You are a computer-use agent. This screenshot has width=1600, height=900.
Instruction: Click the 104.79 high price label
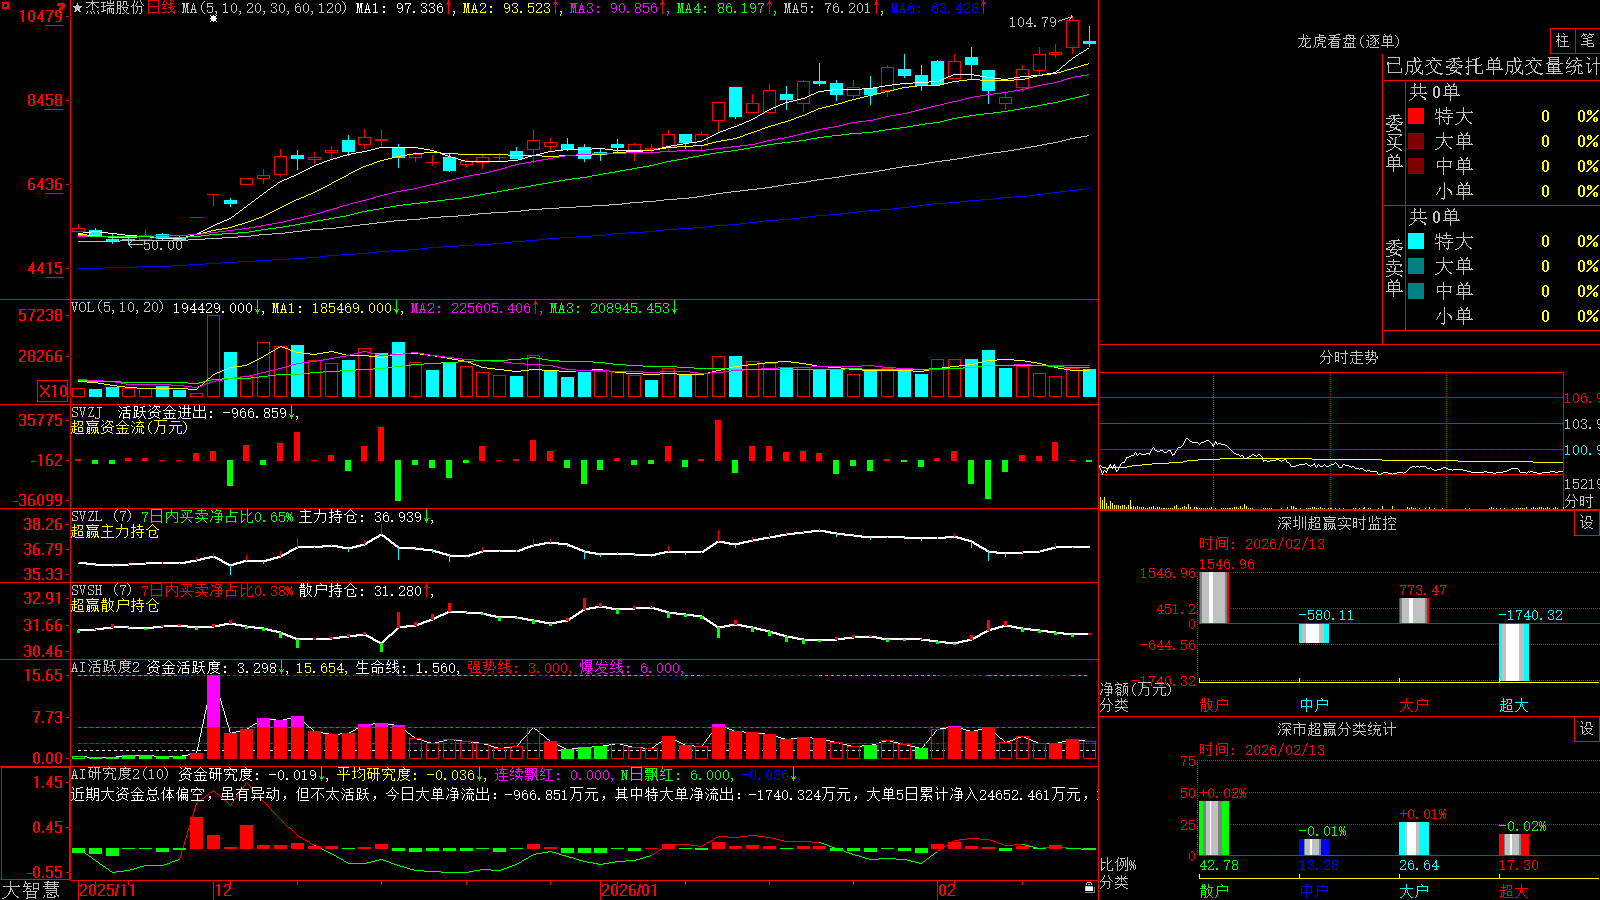click(1032, 22)
